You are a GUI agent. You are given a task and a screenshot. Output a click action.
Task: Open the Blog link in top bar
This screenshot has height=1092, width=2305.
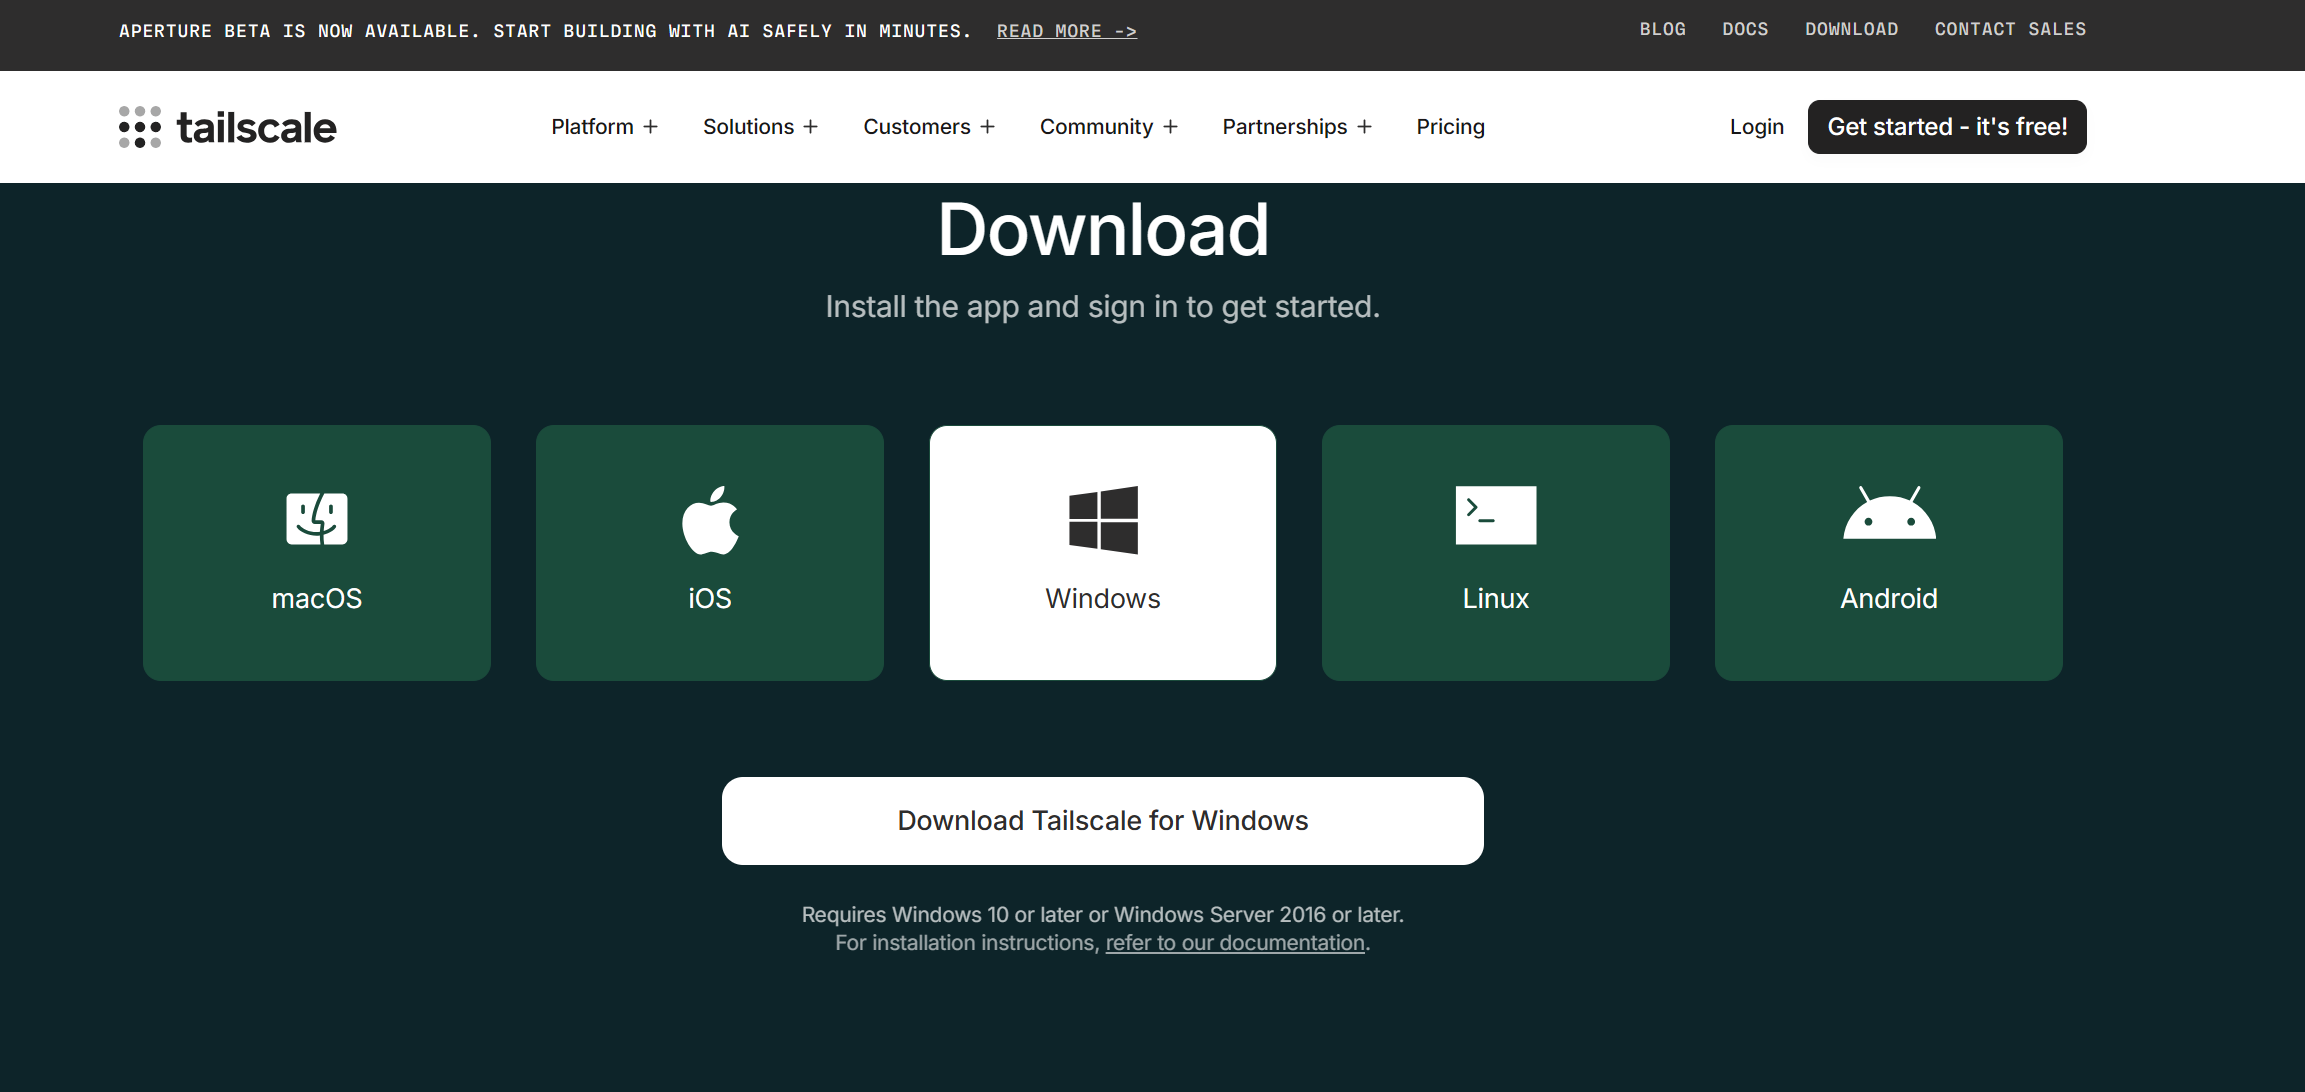tap(1662, 30)
